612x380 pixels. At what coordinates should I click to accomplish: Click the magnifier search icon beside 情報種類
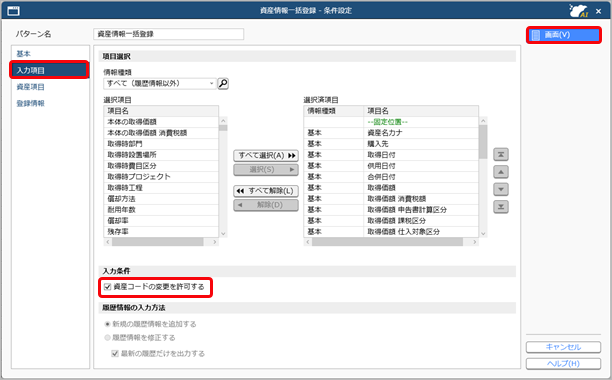coord(223,83)
